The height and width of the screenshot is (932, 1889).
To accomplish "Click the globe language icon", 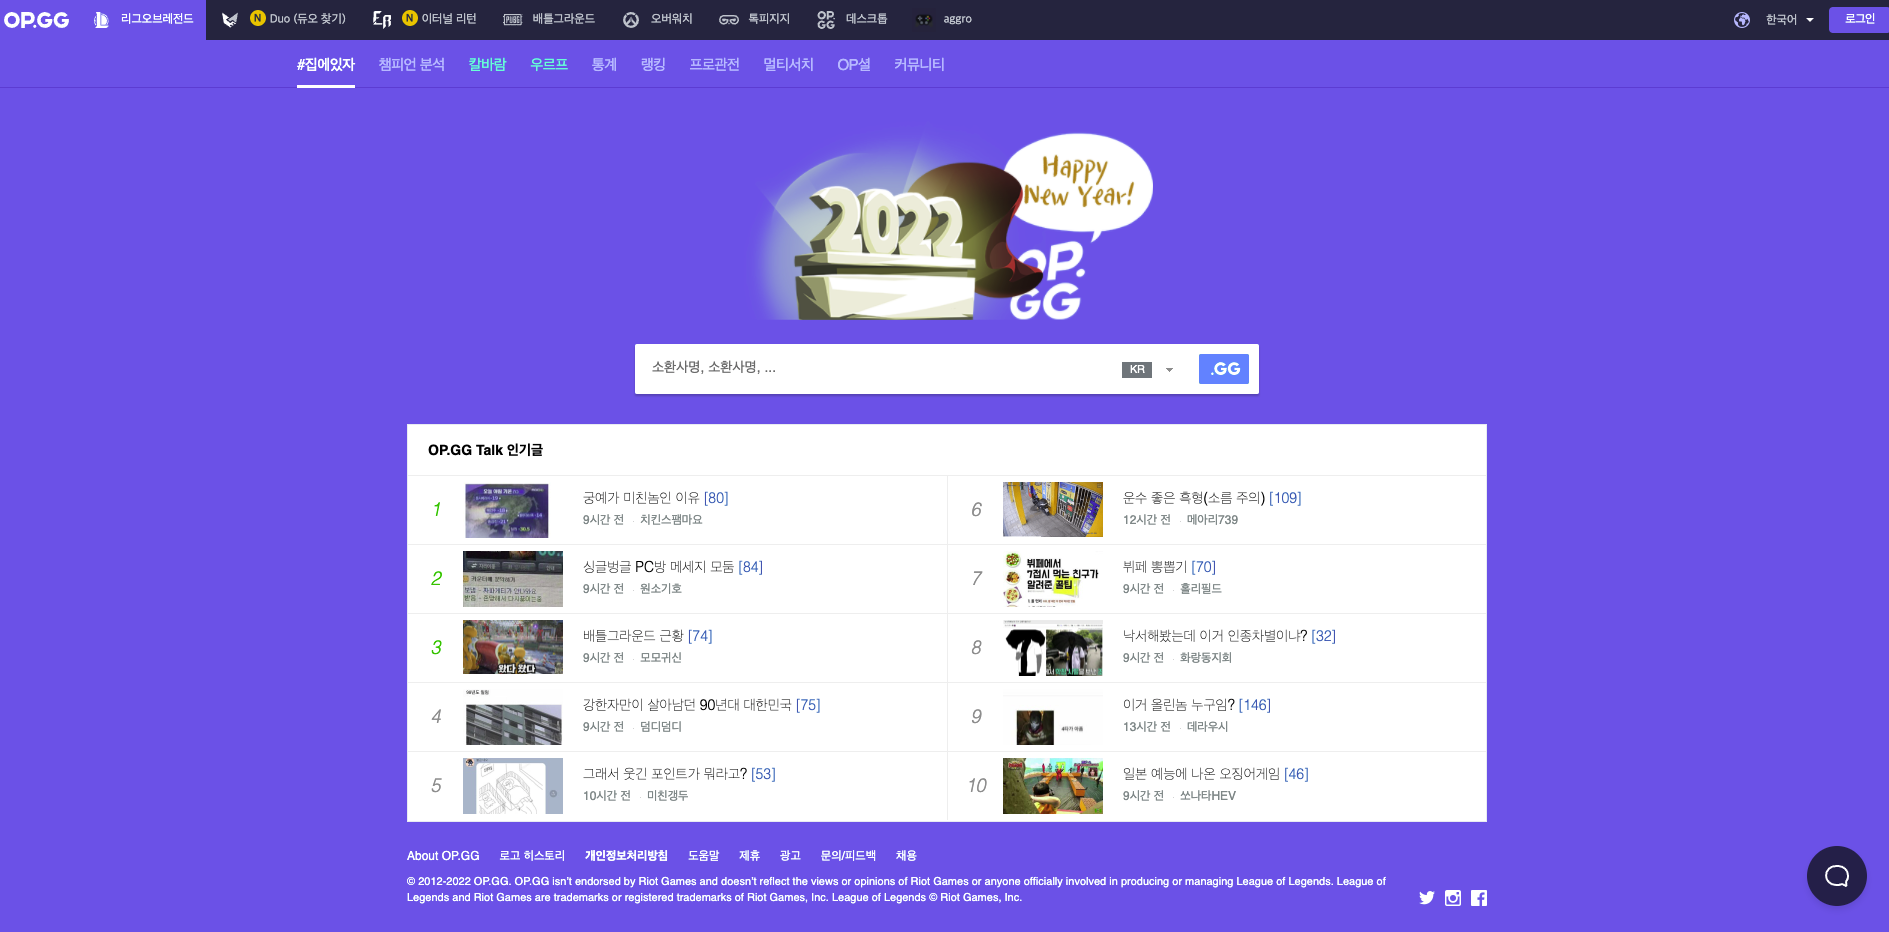I will (x=1742, y=20).
